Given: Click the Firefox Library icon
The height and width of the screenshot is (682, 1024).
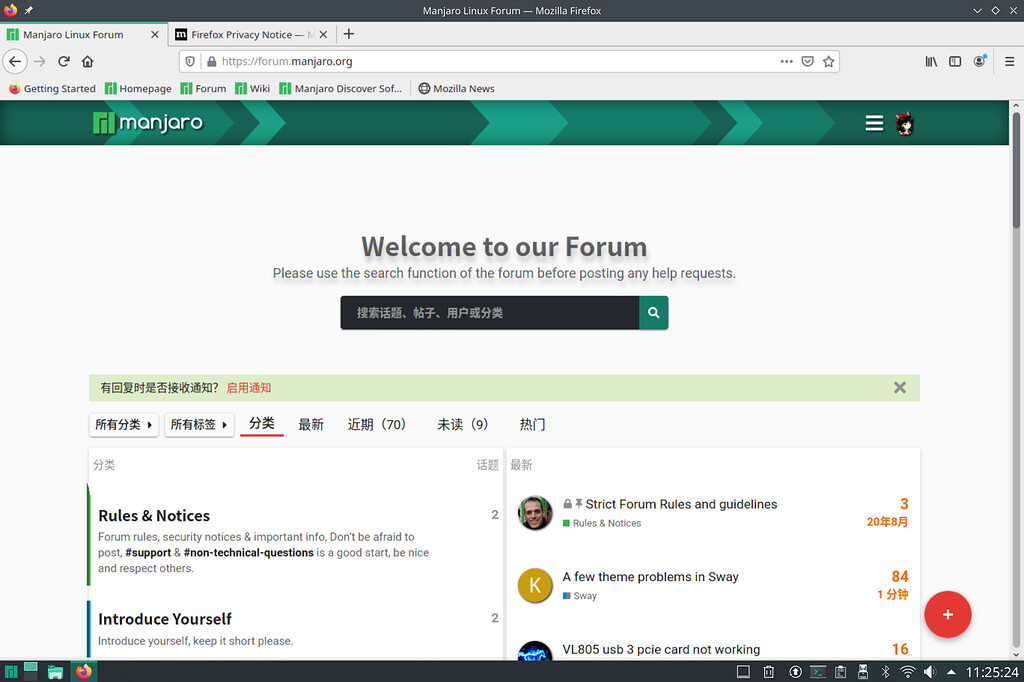Looking at the screenshot, I should (x=930, y=61).
